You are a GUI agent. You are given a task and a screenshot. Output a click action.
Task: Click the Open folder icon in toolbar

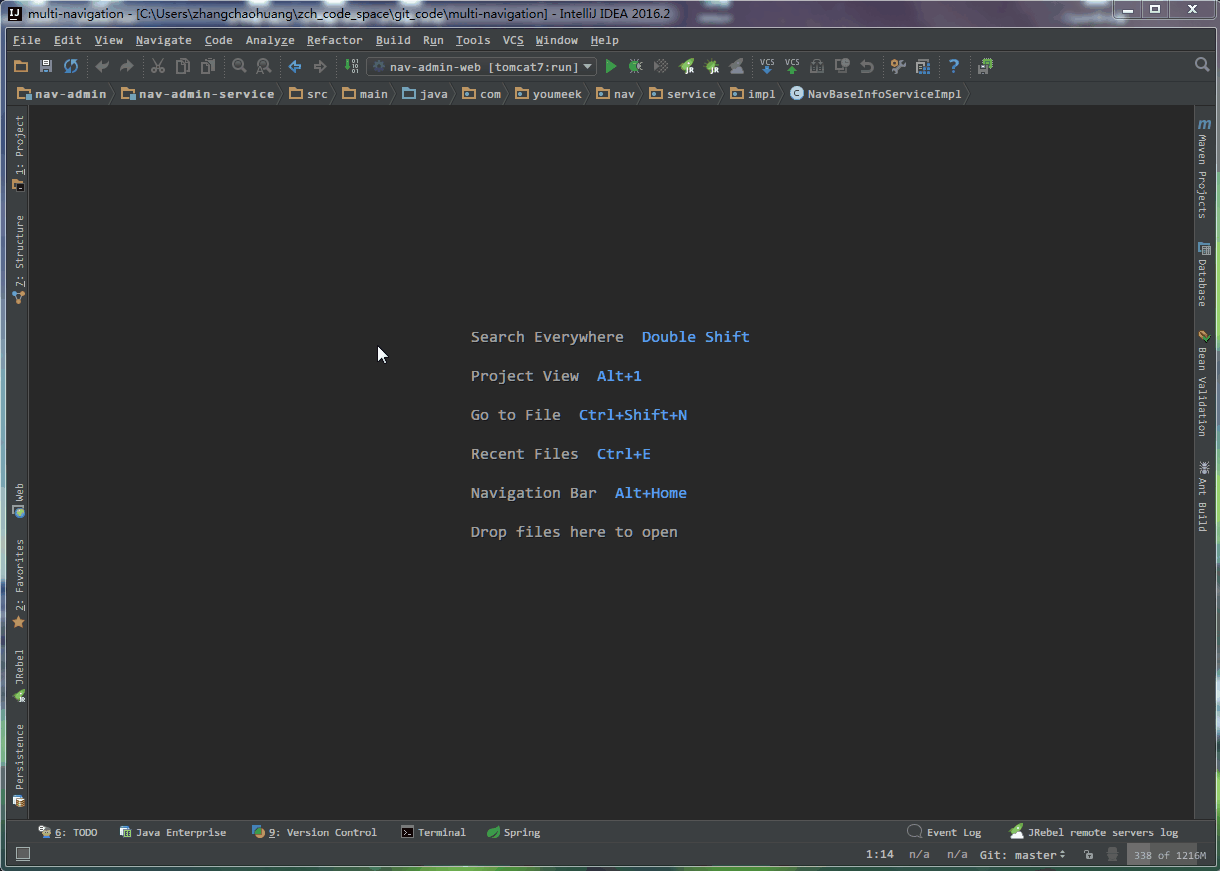(21, 67)
